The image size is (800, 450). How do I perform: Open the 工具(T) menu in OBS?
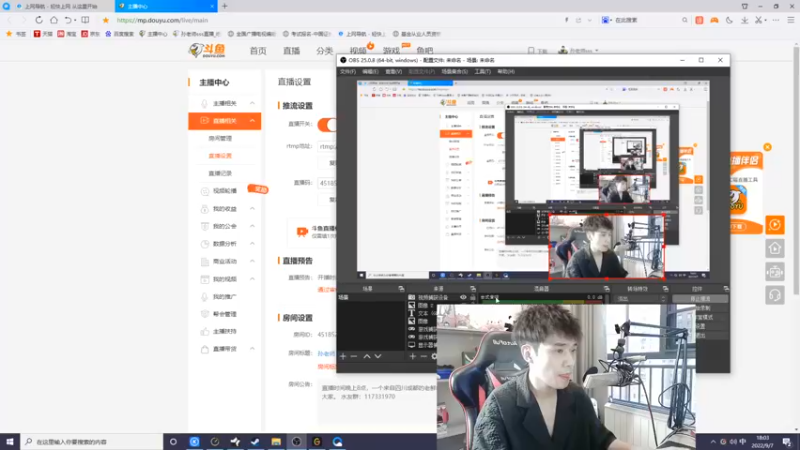coord(482,71)
